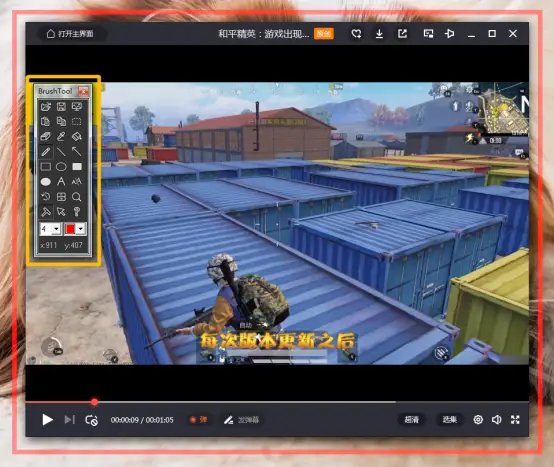Viewport: 554px width, 467px height.
Task: Toggle the danmaku 弹 switch
Action: [x=199, y=420]
